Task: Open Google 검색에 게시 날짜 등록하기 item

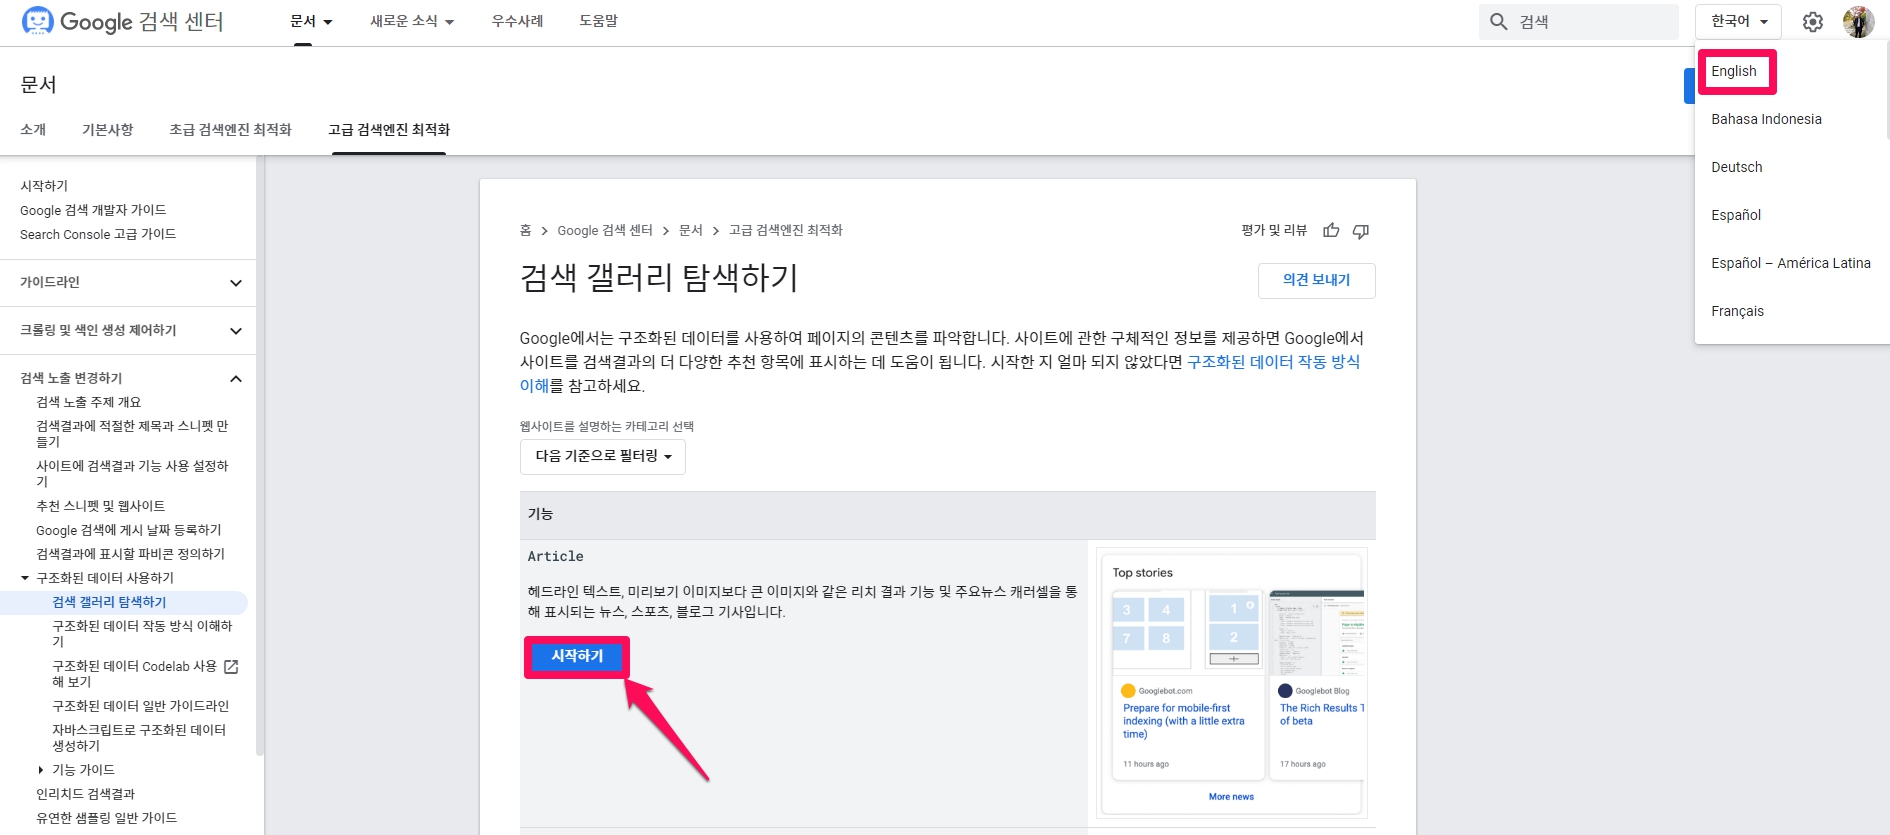Action: pyautogui.click(x=128, y=530)
